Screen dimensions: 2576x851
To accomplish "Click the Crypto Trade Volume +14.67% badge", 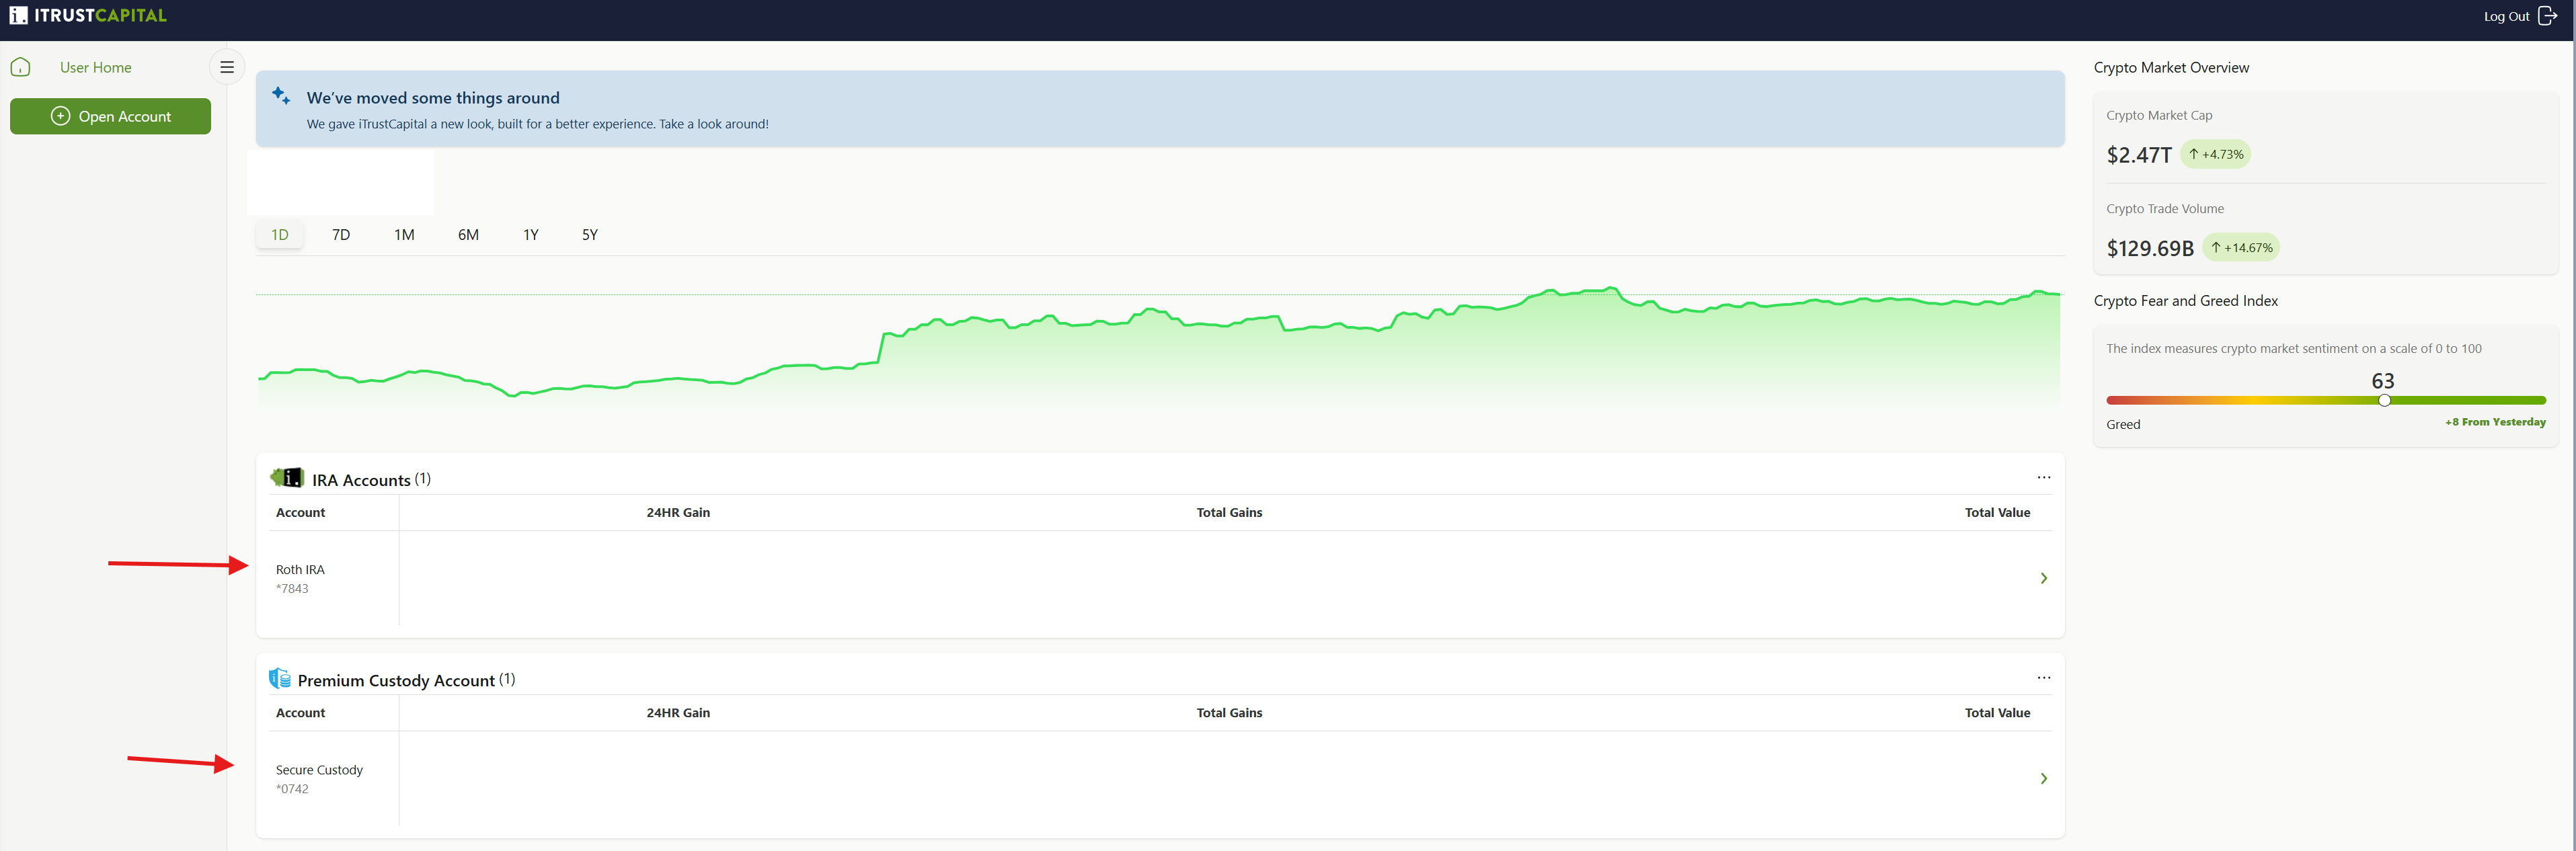I will pyautogui.click(x=2241, y=248).
